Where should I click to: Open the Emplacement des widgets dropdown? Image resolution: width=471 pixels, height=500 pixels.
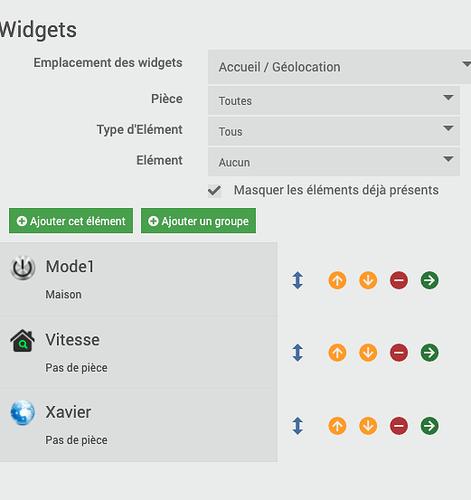tap(339, 67)
